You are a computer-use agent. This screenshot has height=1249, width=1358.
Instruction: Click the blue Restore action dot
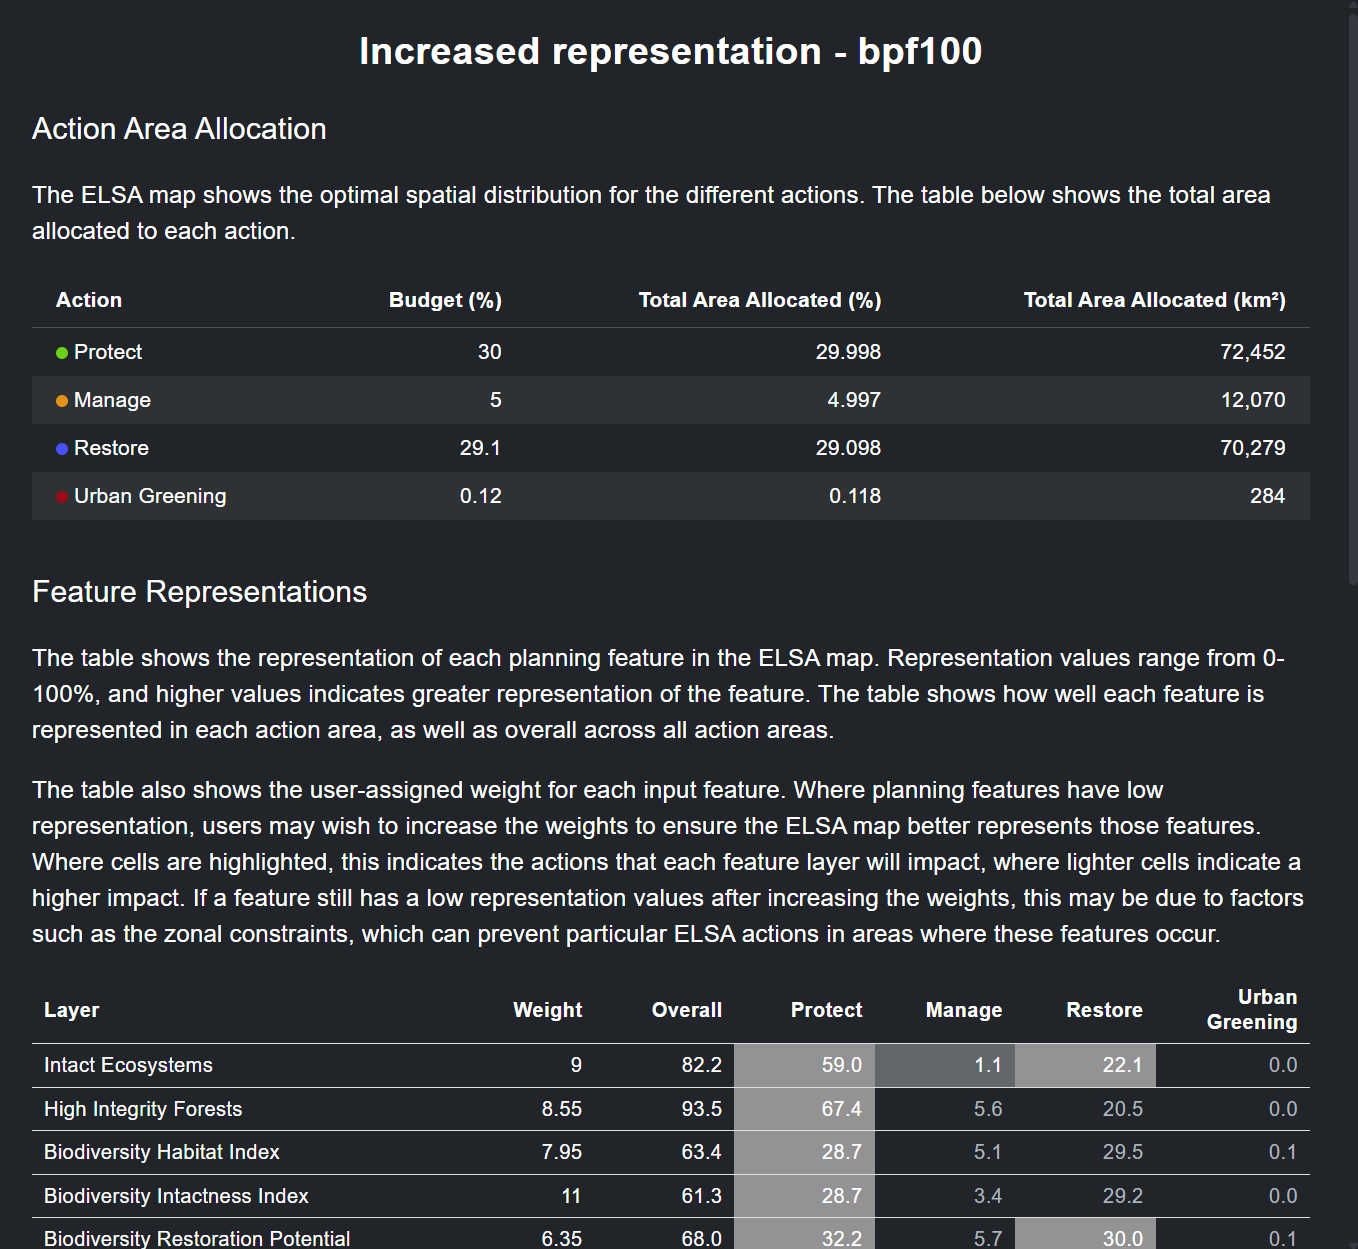coord(62,449)
